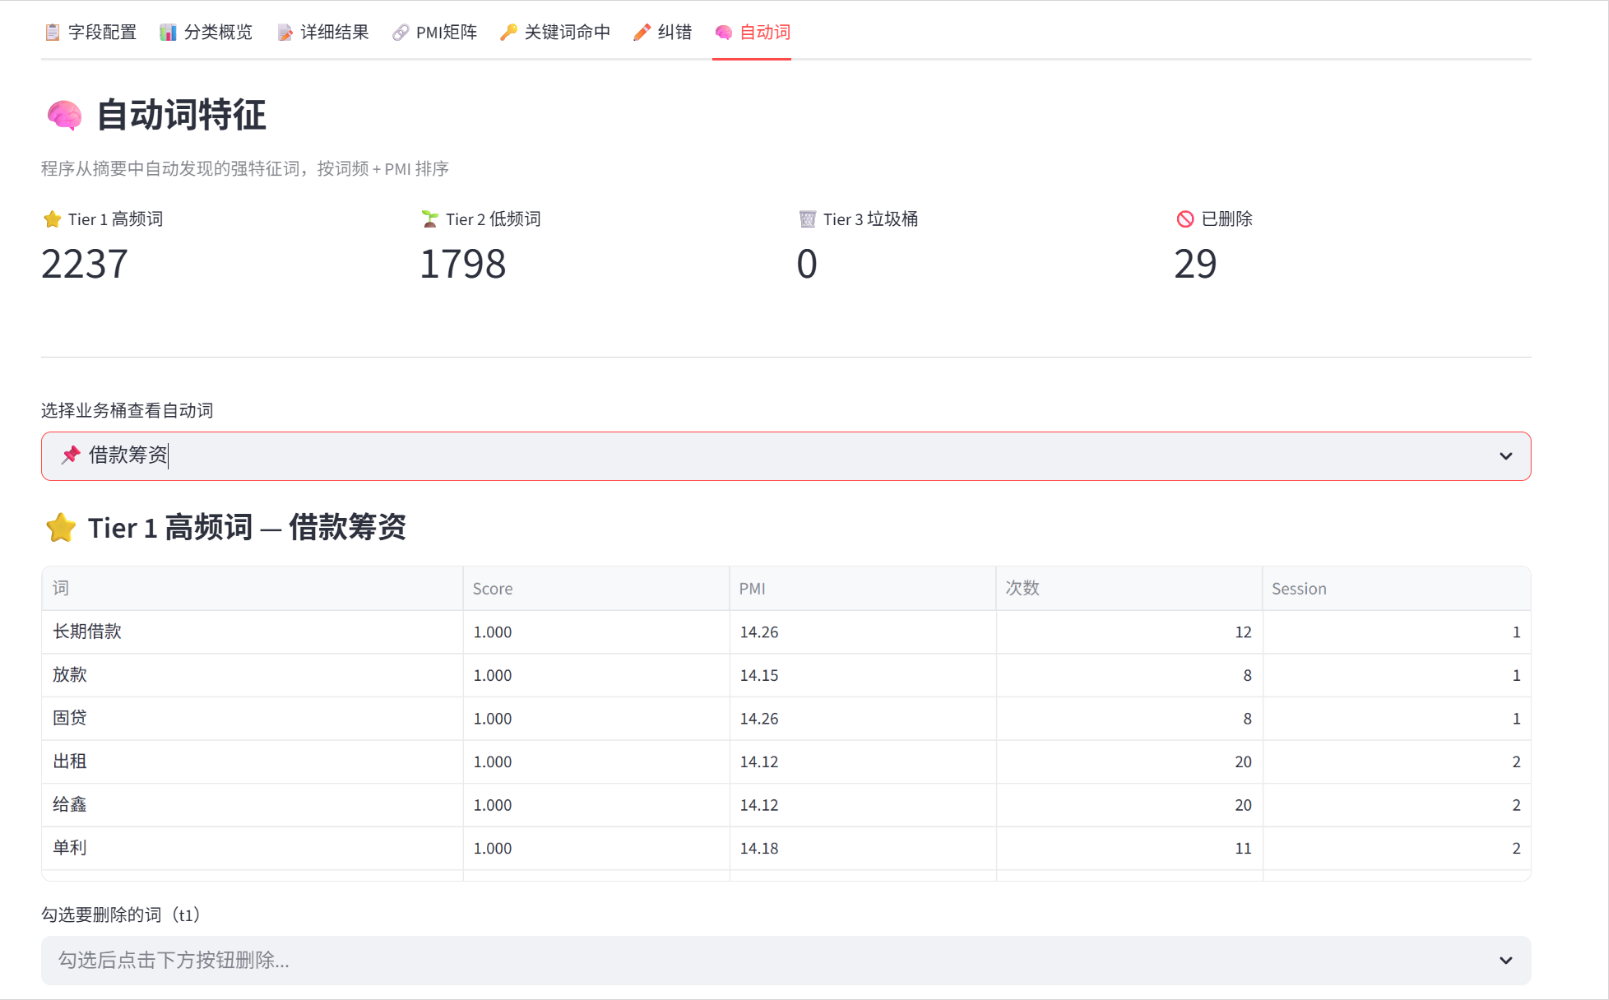
Task: Click the 自动词特征 heading text
Action: tap(181, 115)
